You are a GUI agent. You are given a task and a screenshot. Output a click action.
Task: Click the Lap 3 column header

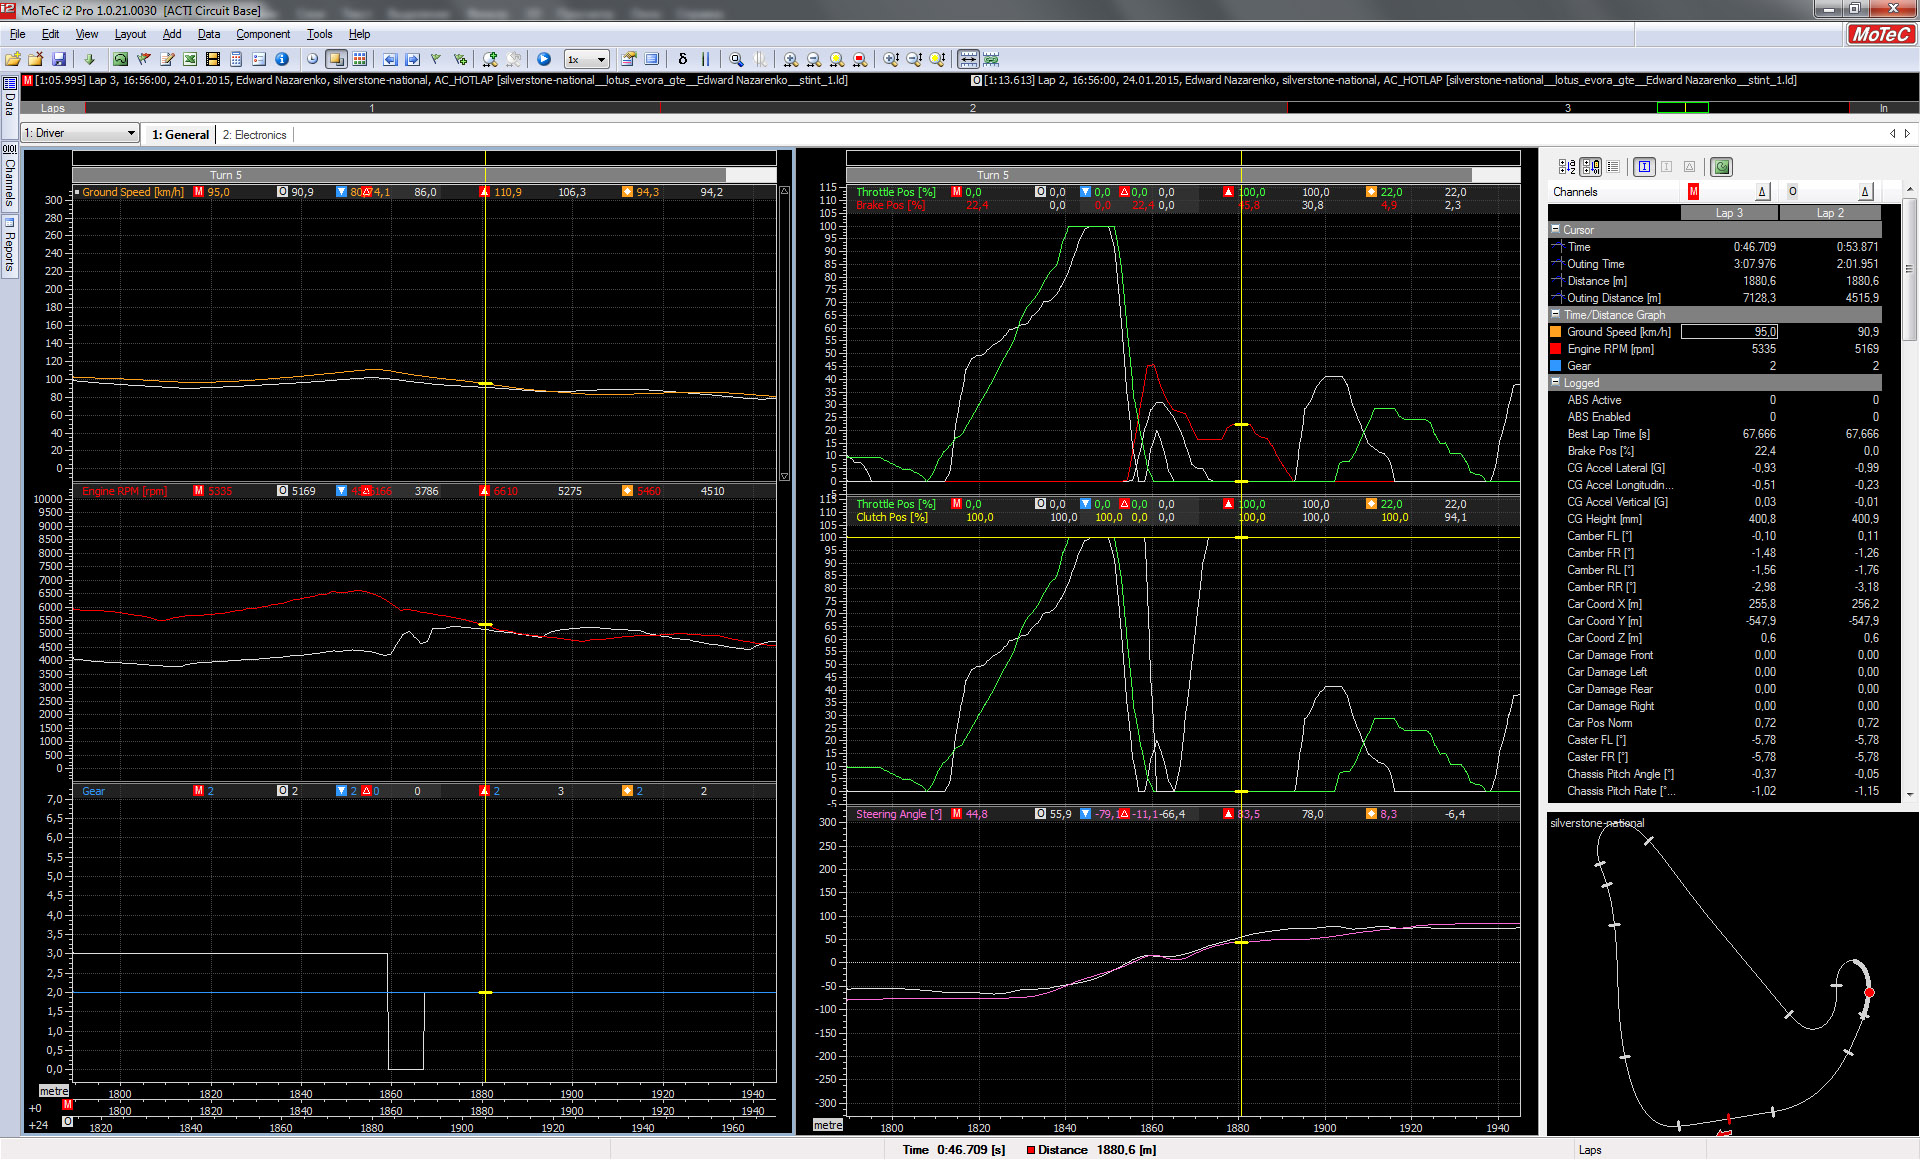[1729, 212]
